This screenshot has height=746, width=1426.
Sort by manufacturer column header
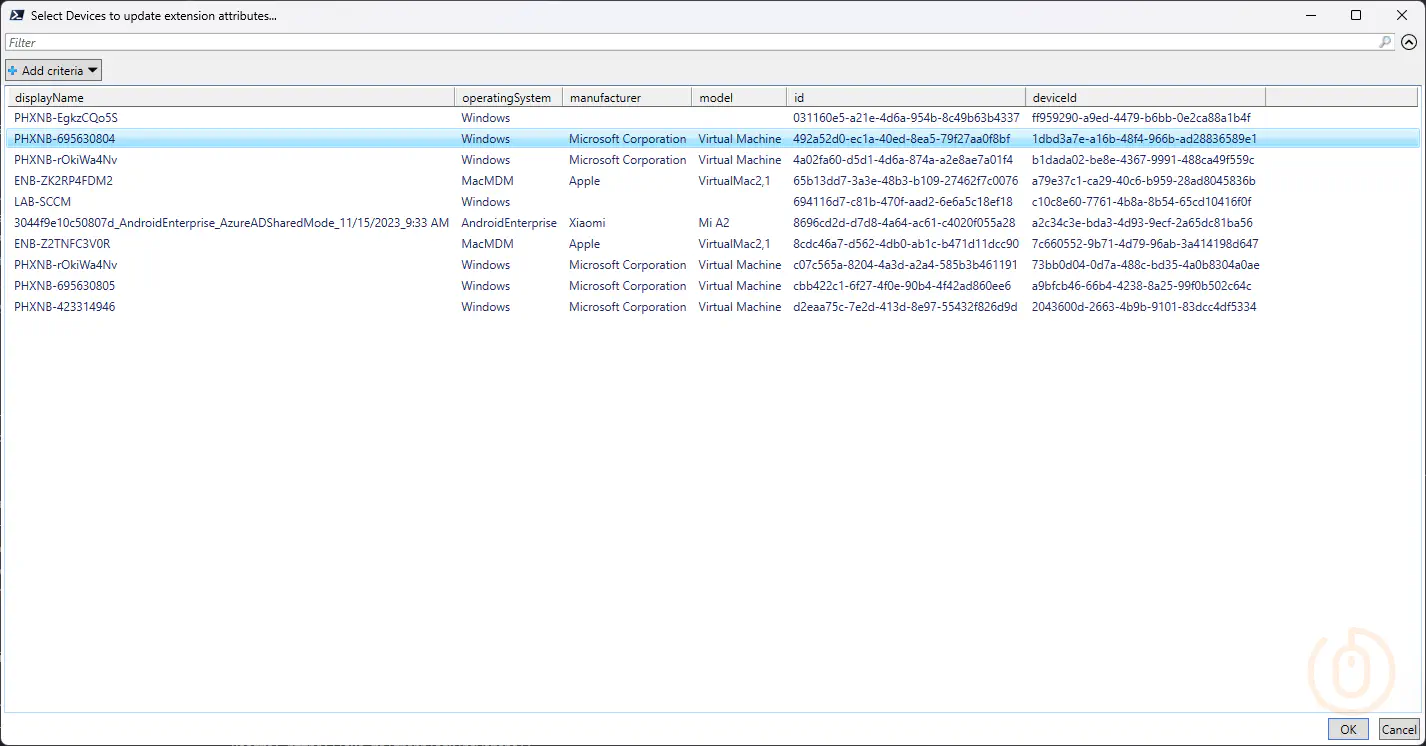626,98
